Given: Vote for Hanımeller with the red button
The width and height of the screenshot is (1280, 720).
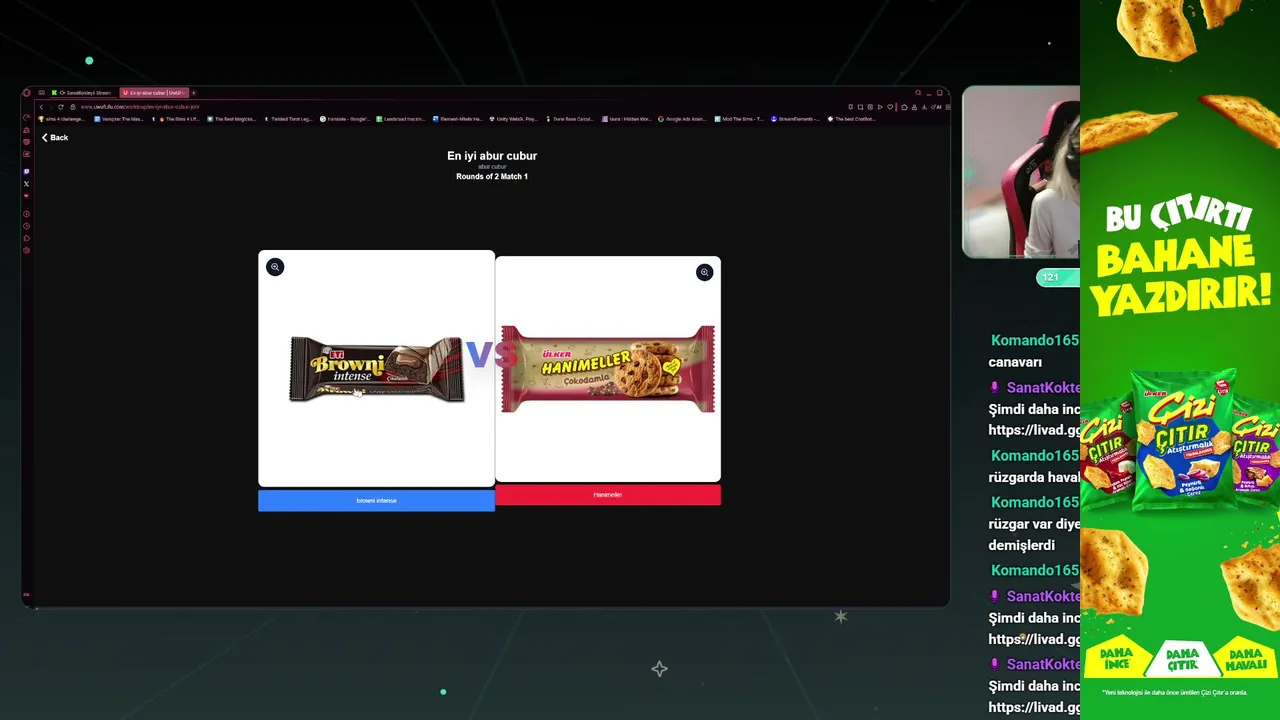Looking at the screenshot, I should point(608,495).
